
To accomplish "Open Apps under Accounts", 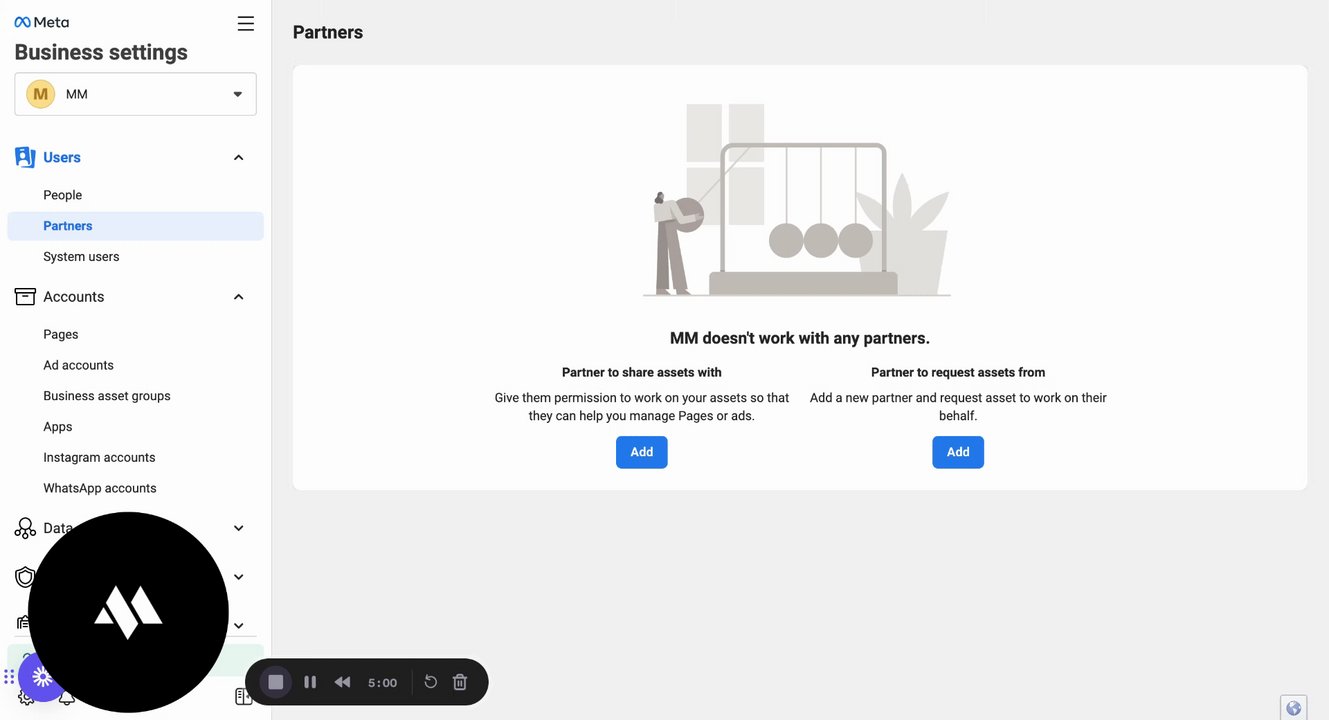I will (x=58, y=427).
